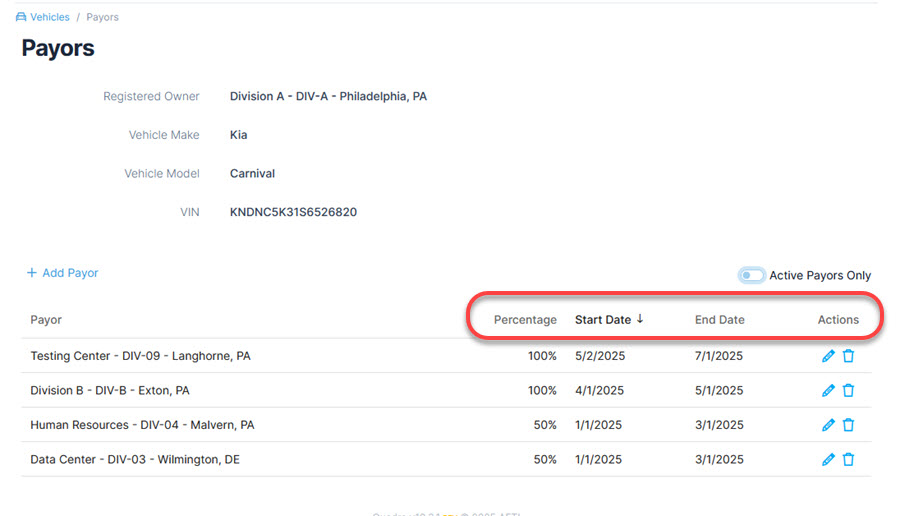The height and width of the screenshot is (516, 900).
Task: Click trash icon for Division B payor
Action: click(848, 391)
